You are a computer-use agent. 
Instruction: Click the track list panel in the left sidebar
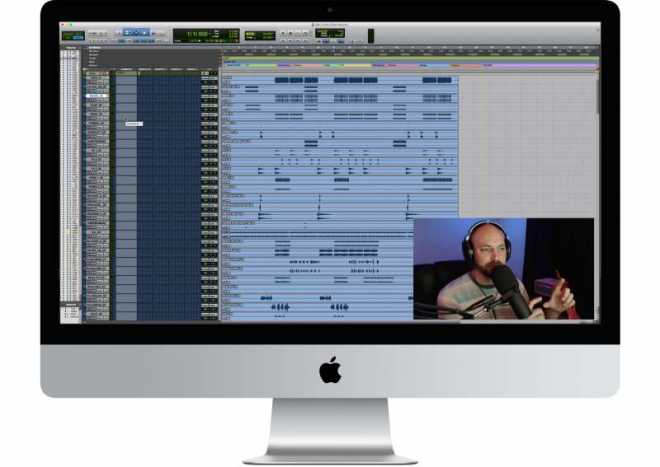[71, 175]
